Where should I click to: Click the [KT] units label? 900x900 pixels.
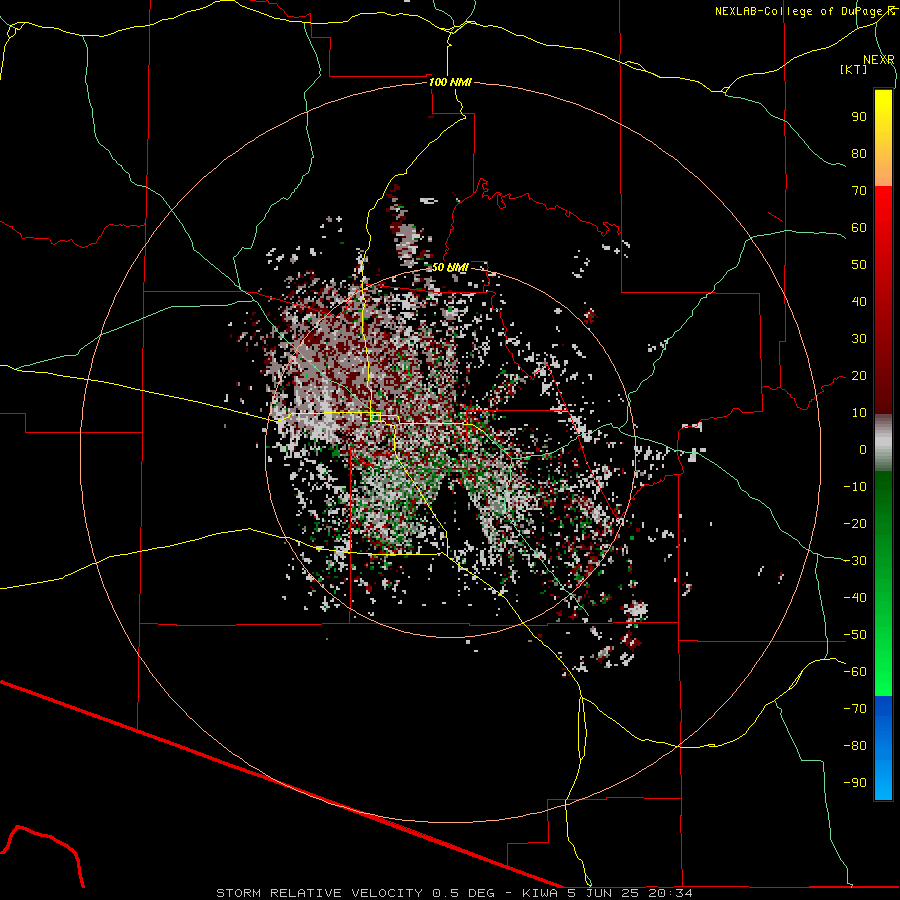point(854,69)
